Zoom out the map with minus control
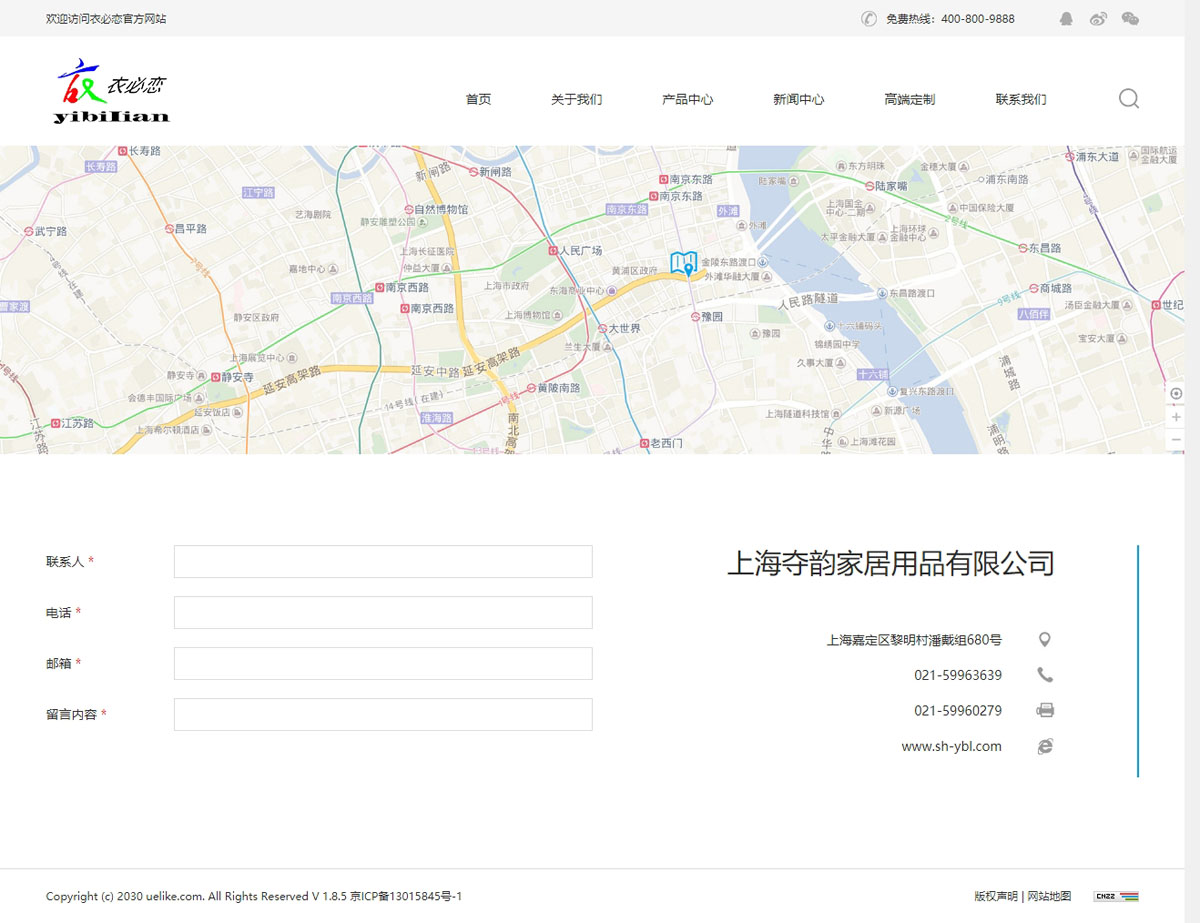This screenshot has height=923, width=1200. (1176, 440)
